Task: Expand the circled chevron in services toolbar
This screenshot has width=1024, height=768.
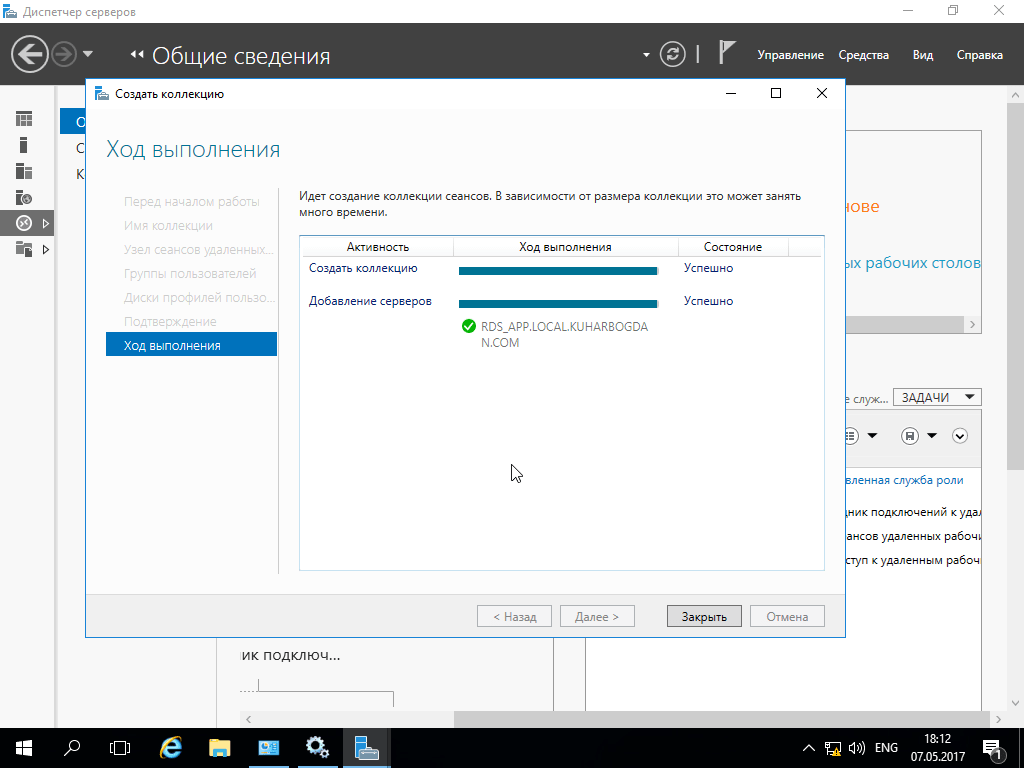Action: pyautogui.click(x=960, y=436)
